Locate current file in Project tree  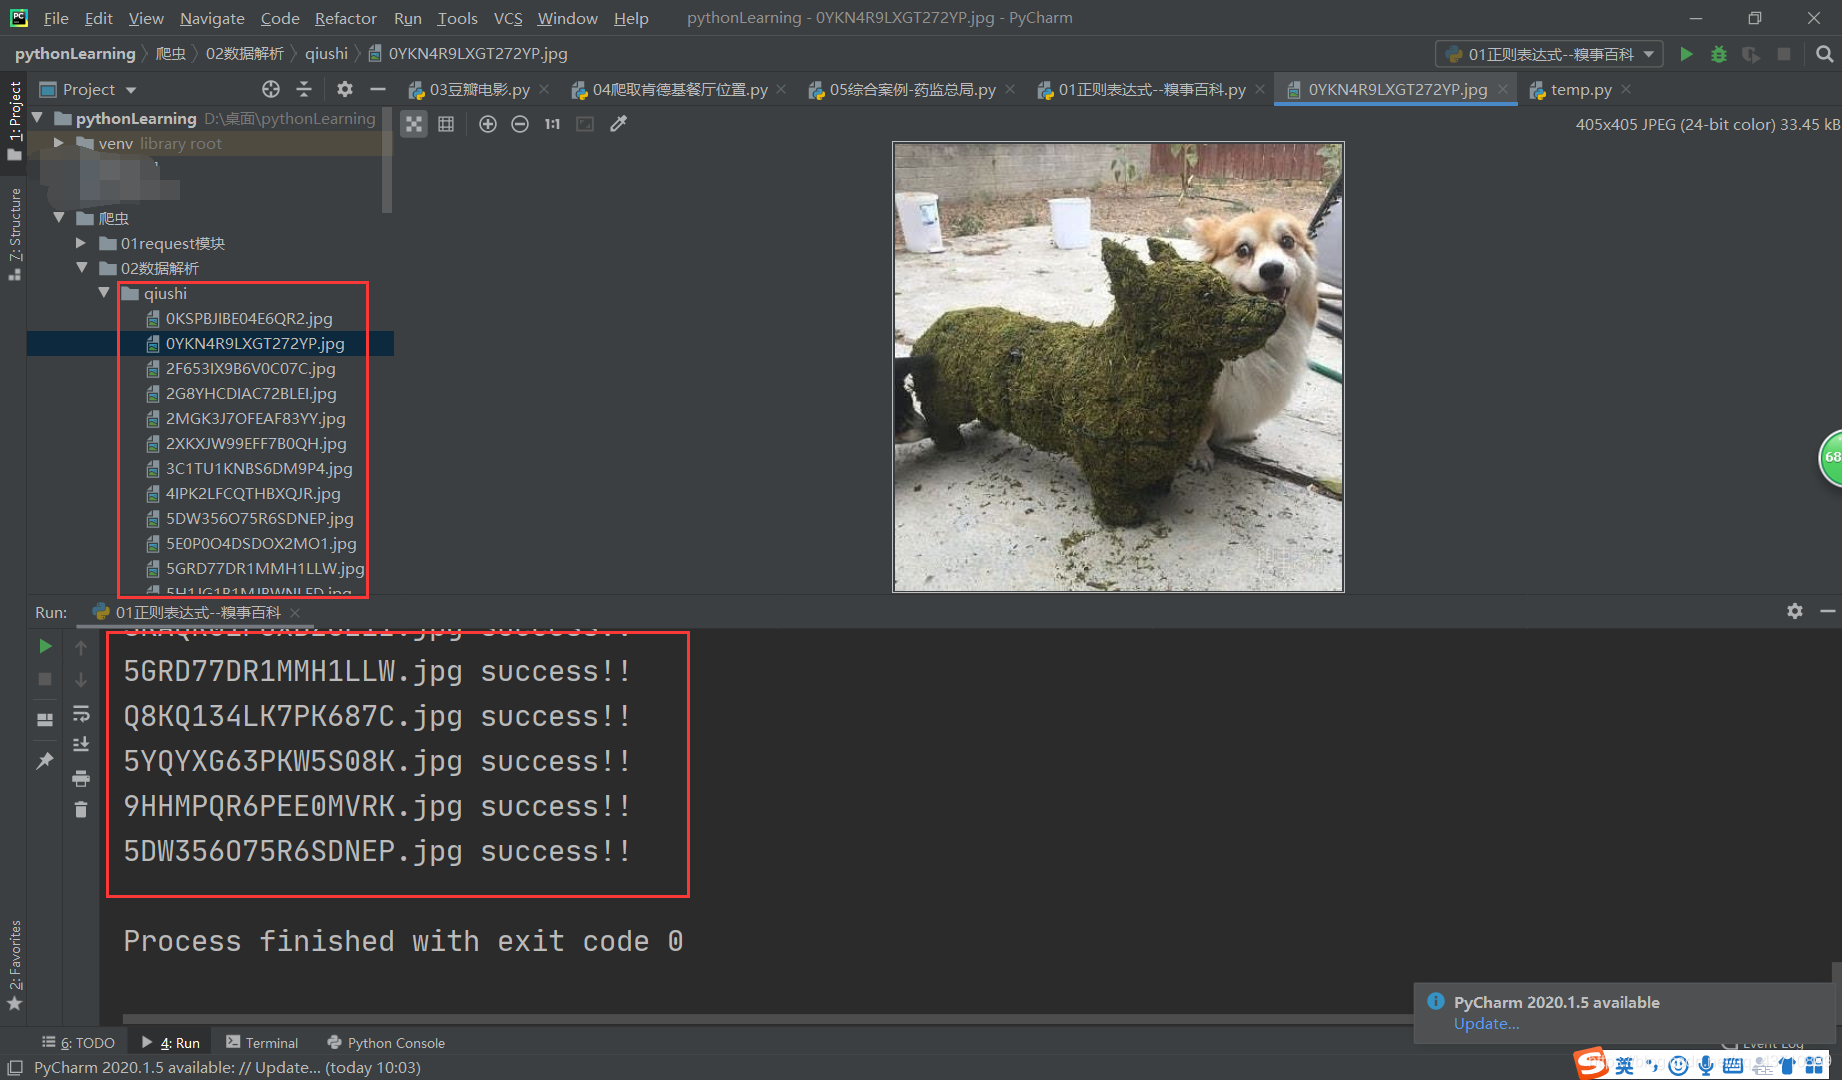pyautogui.click(x=271, y=89)
